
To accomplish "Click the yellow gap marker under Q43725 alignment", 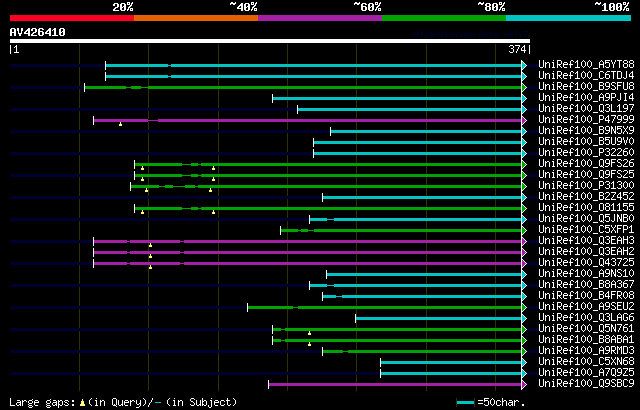I will point(150,267).
